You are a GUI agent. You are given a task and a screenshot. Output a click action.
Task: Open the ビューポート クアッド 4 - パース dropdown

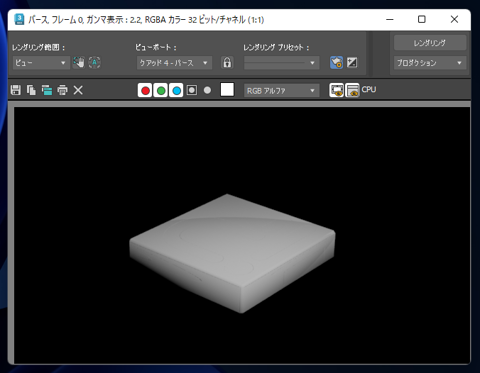click(174, 63)
